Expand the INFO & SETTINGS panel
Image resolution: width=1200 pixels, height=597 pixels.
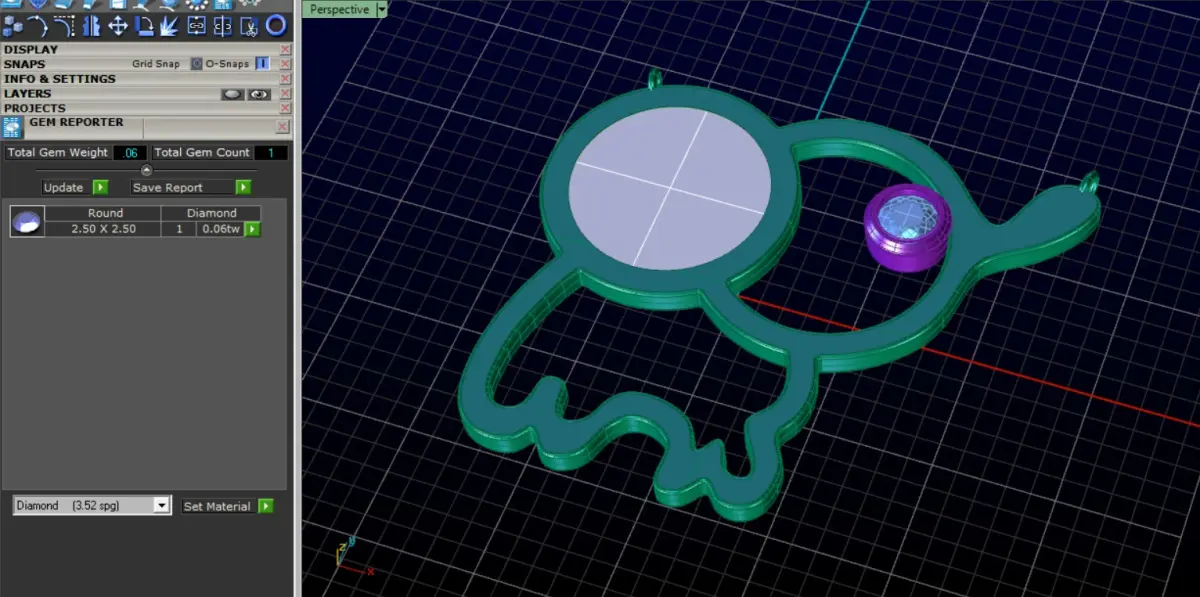tap(60, 79)
